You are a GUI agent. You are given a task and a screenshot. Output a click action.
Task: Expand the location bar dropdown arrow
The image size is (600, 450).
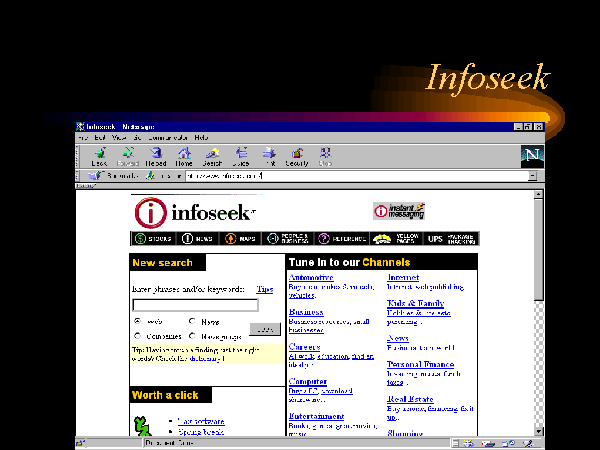click(x=532, y=175)
